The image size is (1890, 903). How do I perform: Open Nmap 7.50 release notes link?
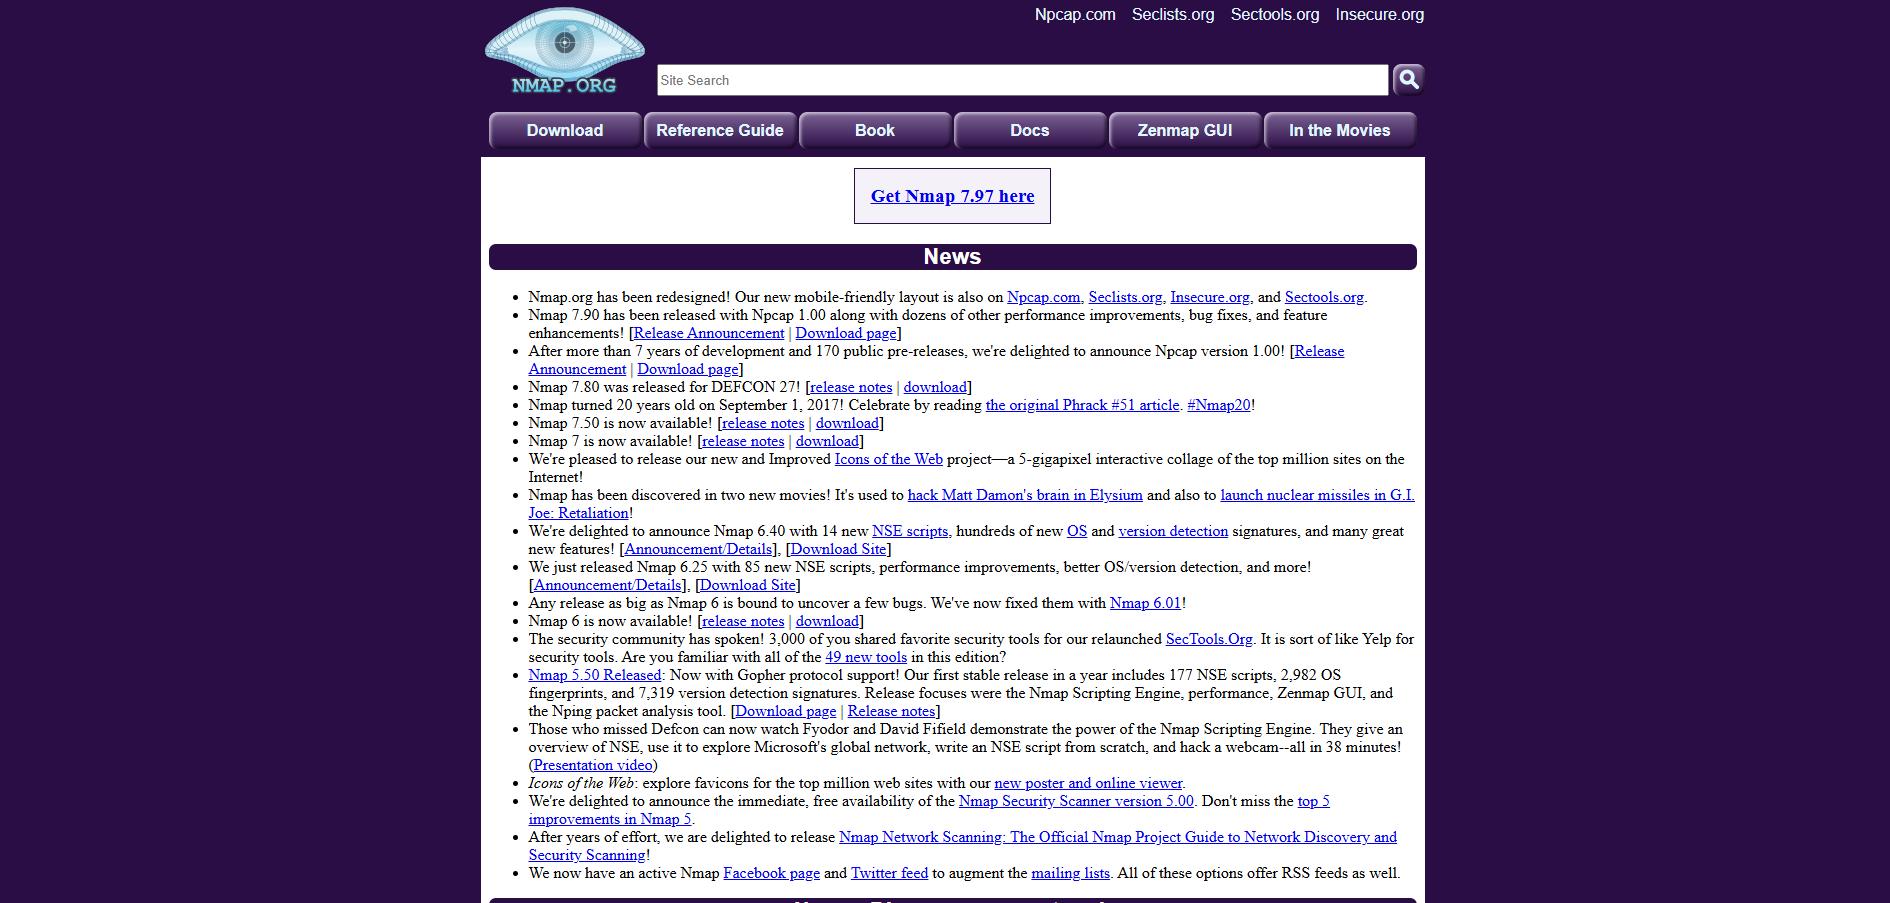pos(763,423)
